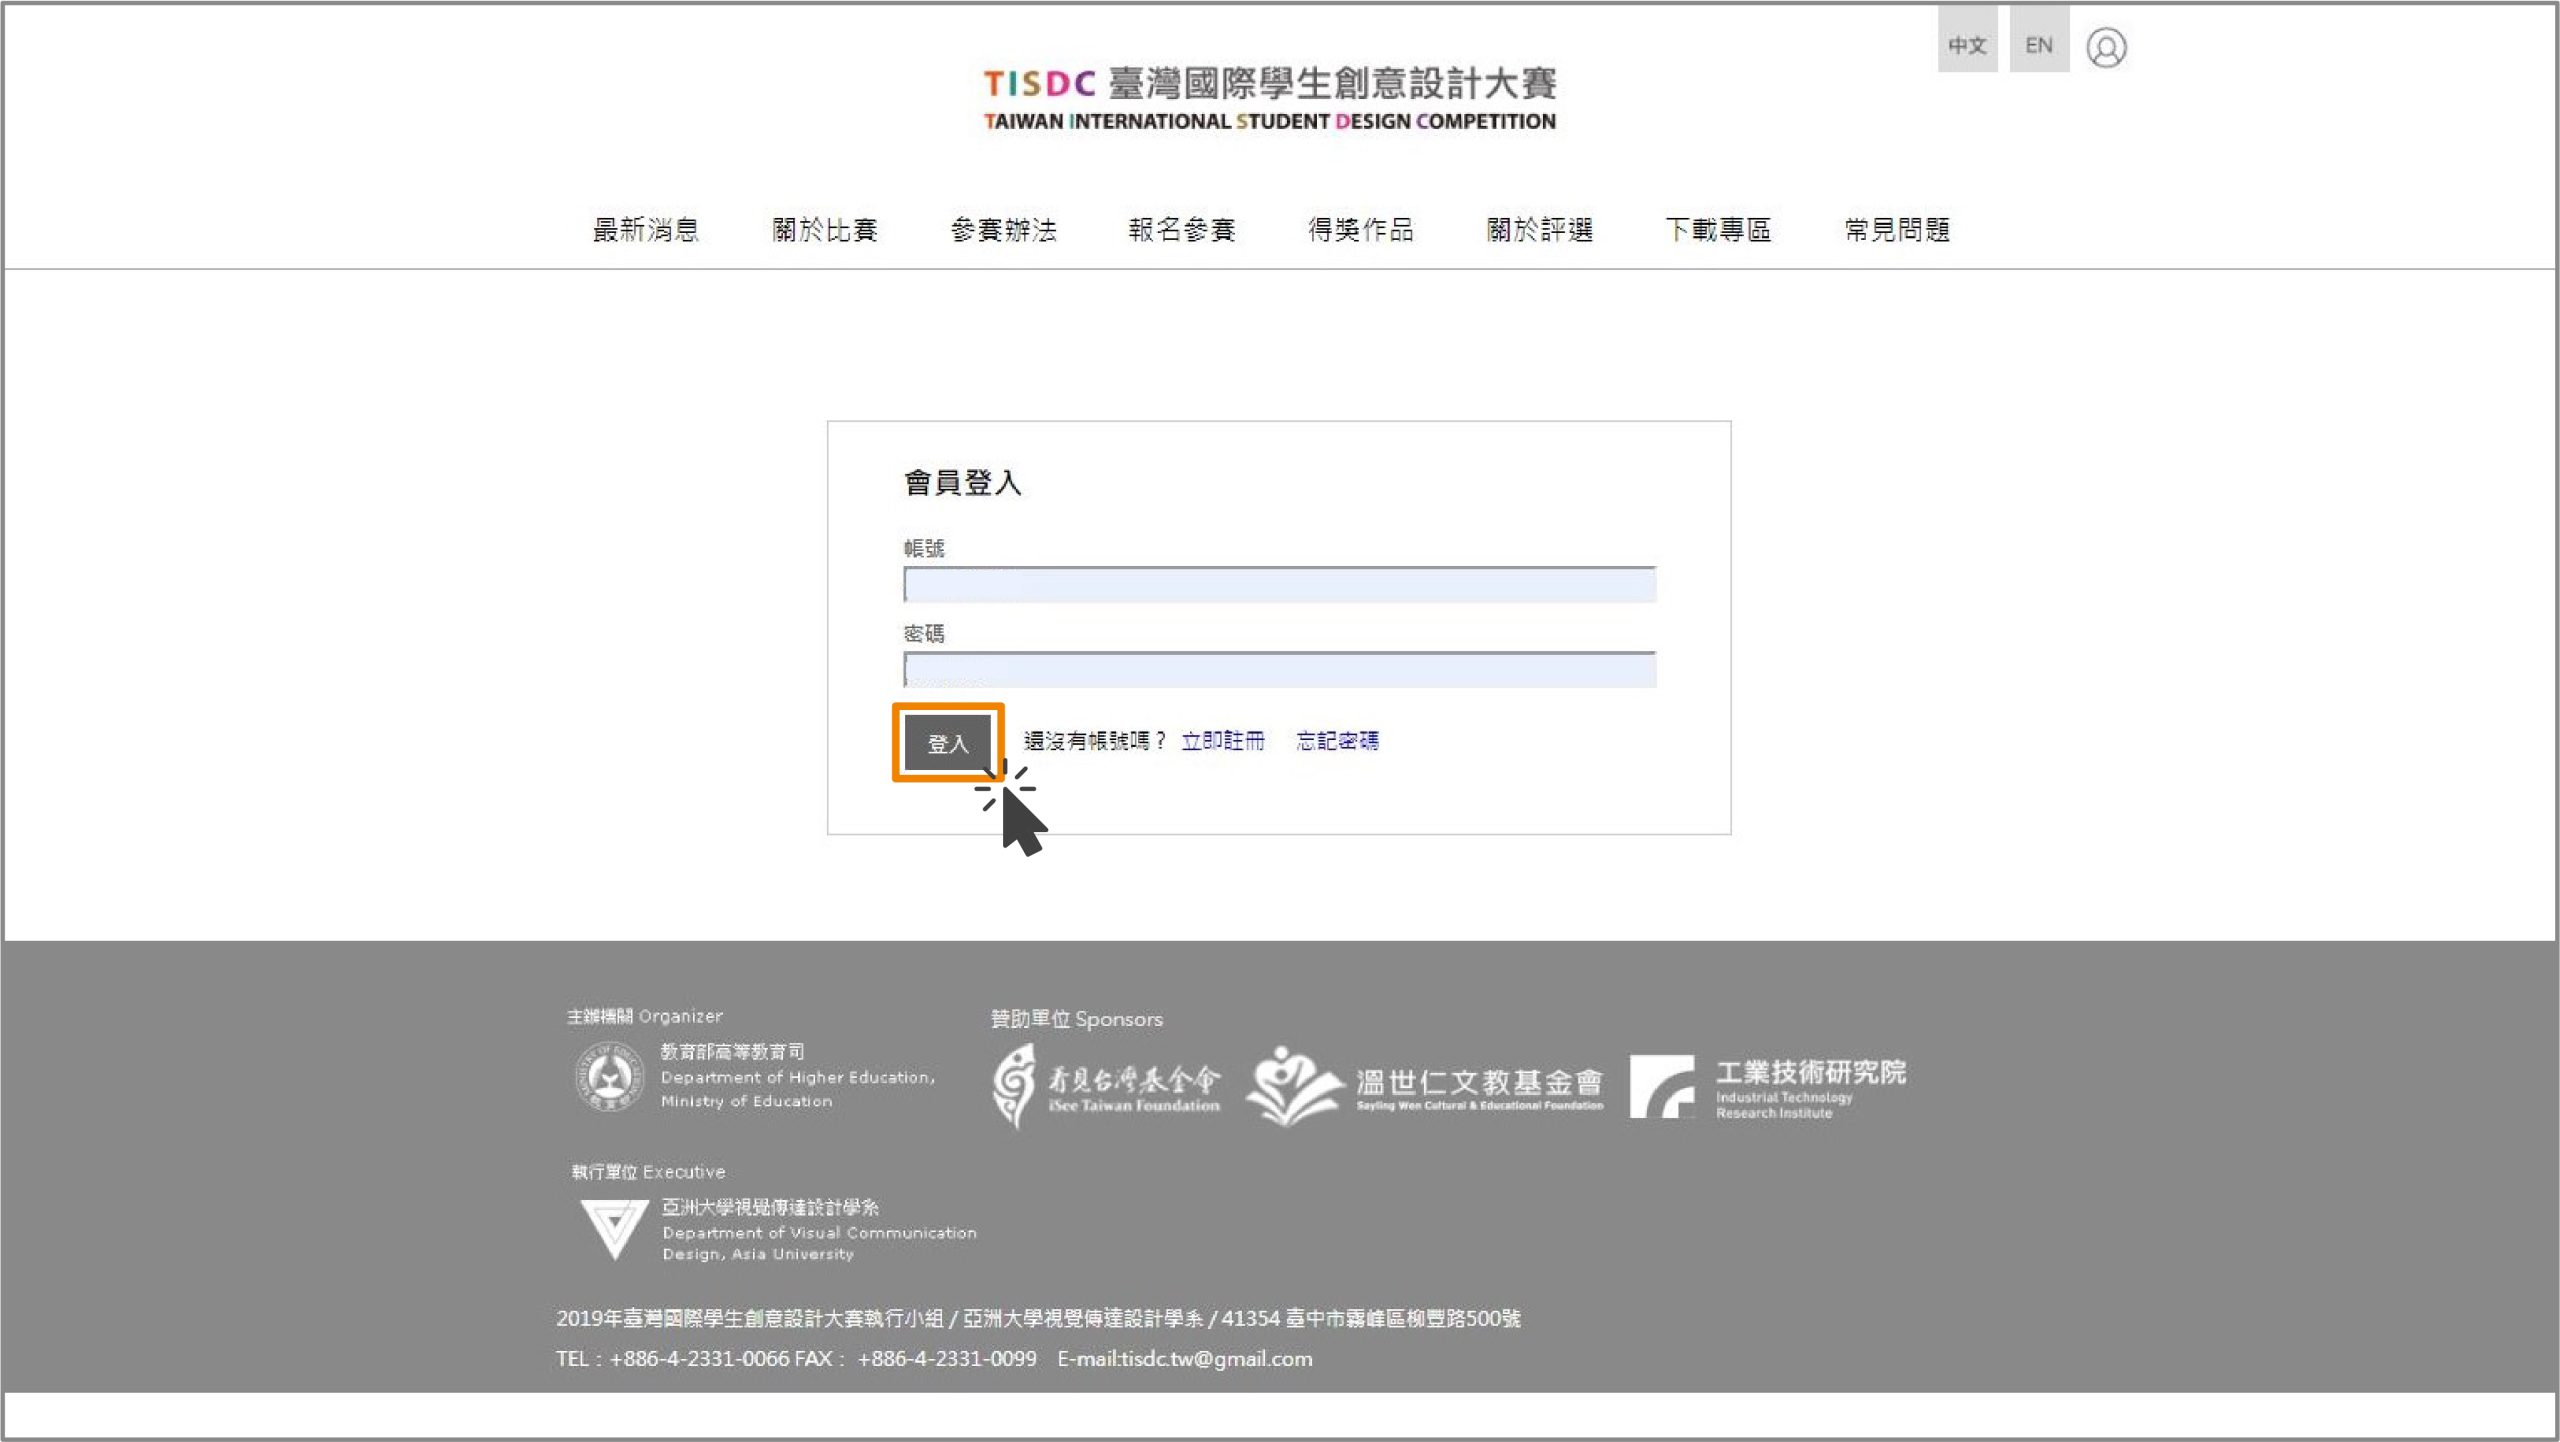Click the iSee Taiwan Foundation logo
The width and height of the screenshot is (2560, 1442).
tap(1105, 1086)
